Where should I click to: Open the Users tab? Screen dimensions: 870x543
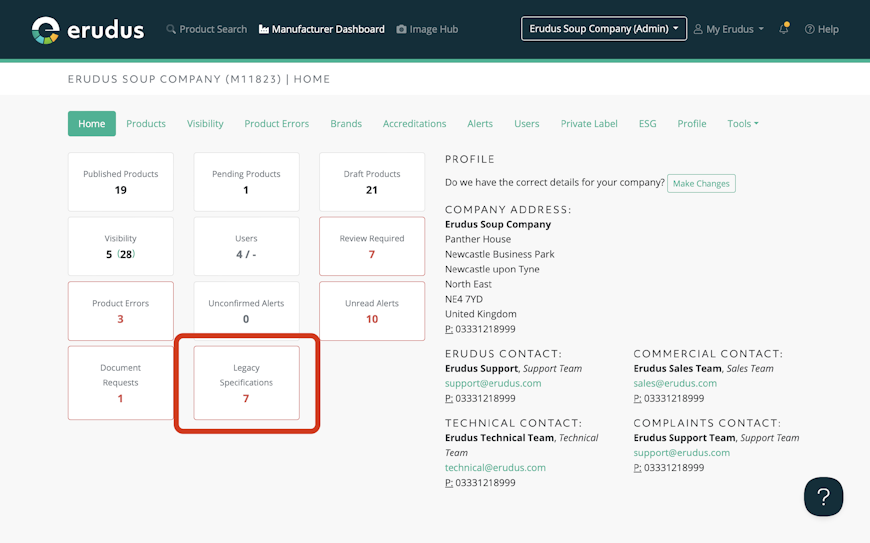(x=527, y=124)
